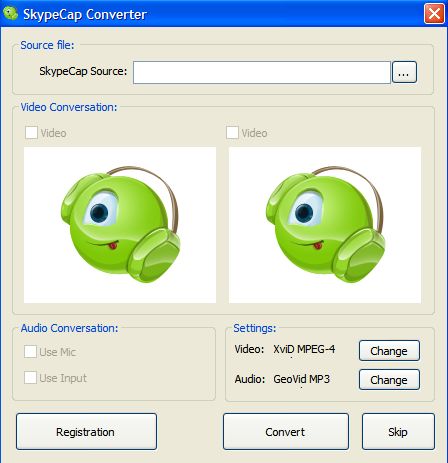Image resolution: width=448 pixels, height=463 pixels.
Task: Click the left video preview thumbnail
Action: point(120,225)
